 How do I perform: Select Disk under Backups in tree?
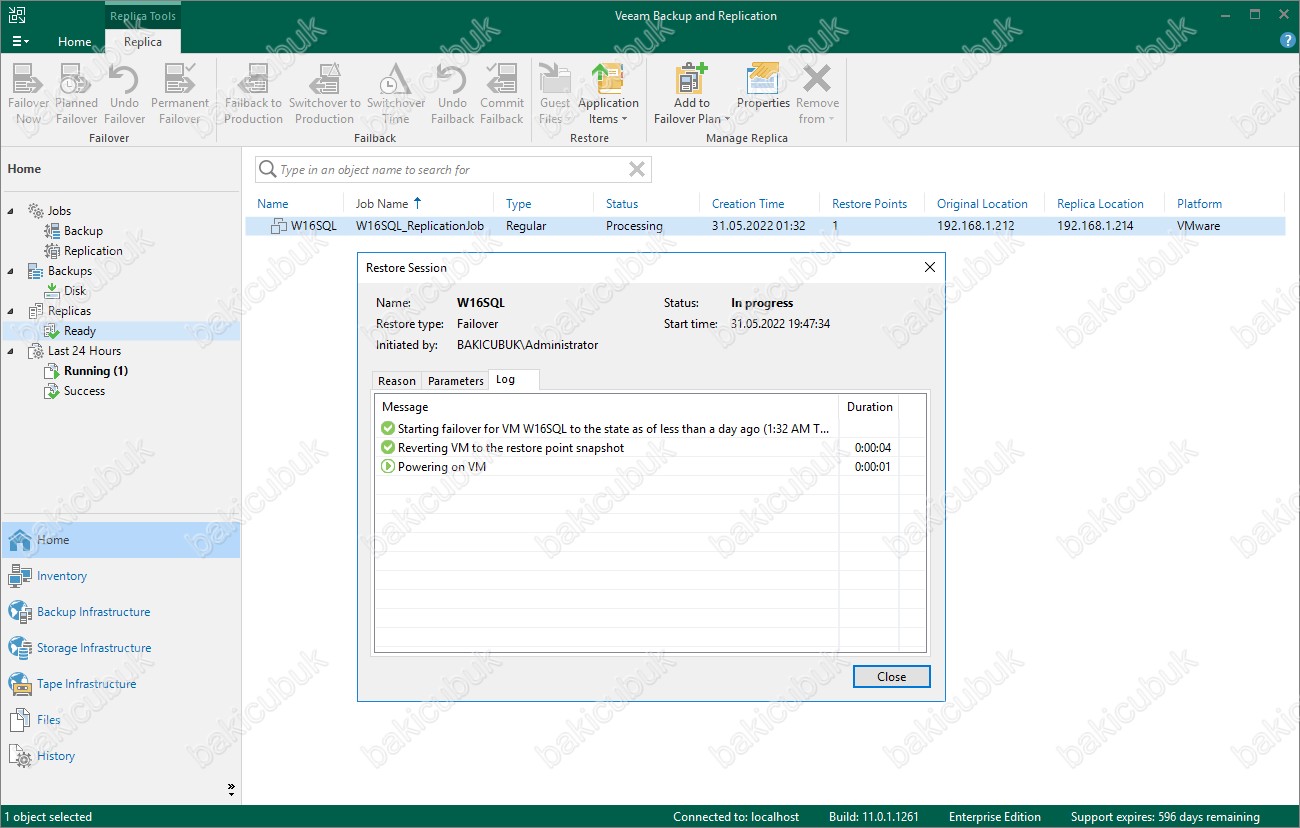pos(75,291)
